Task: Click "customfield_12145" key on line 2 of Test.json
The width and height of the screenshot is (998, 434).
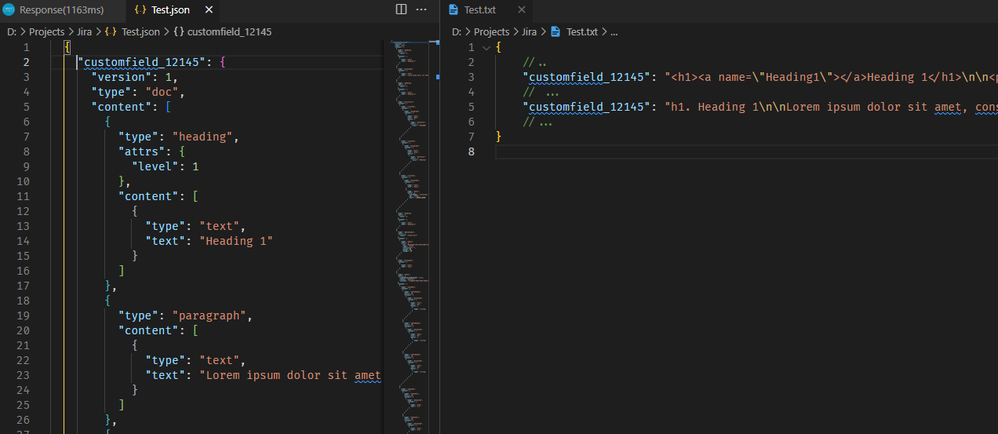Action: [x=141, y=62]
